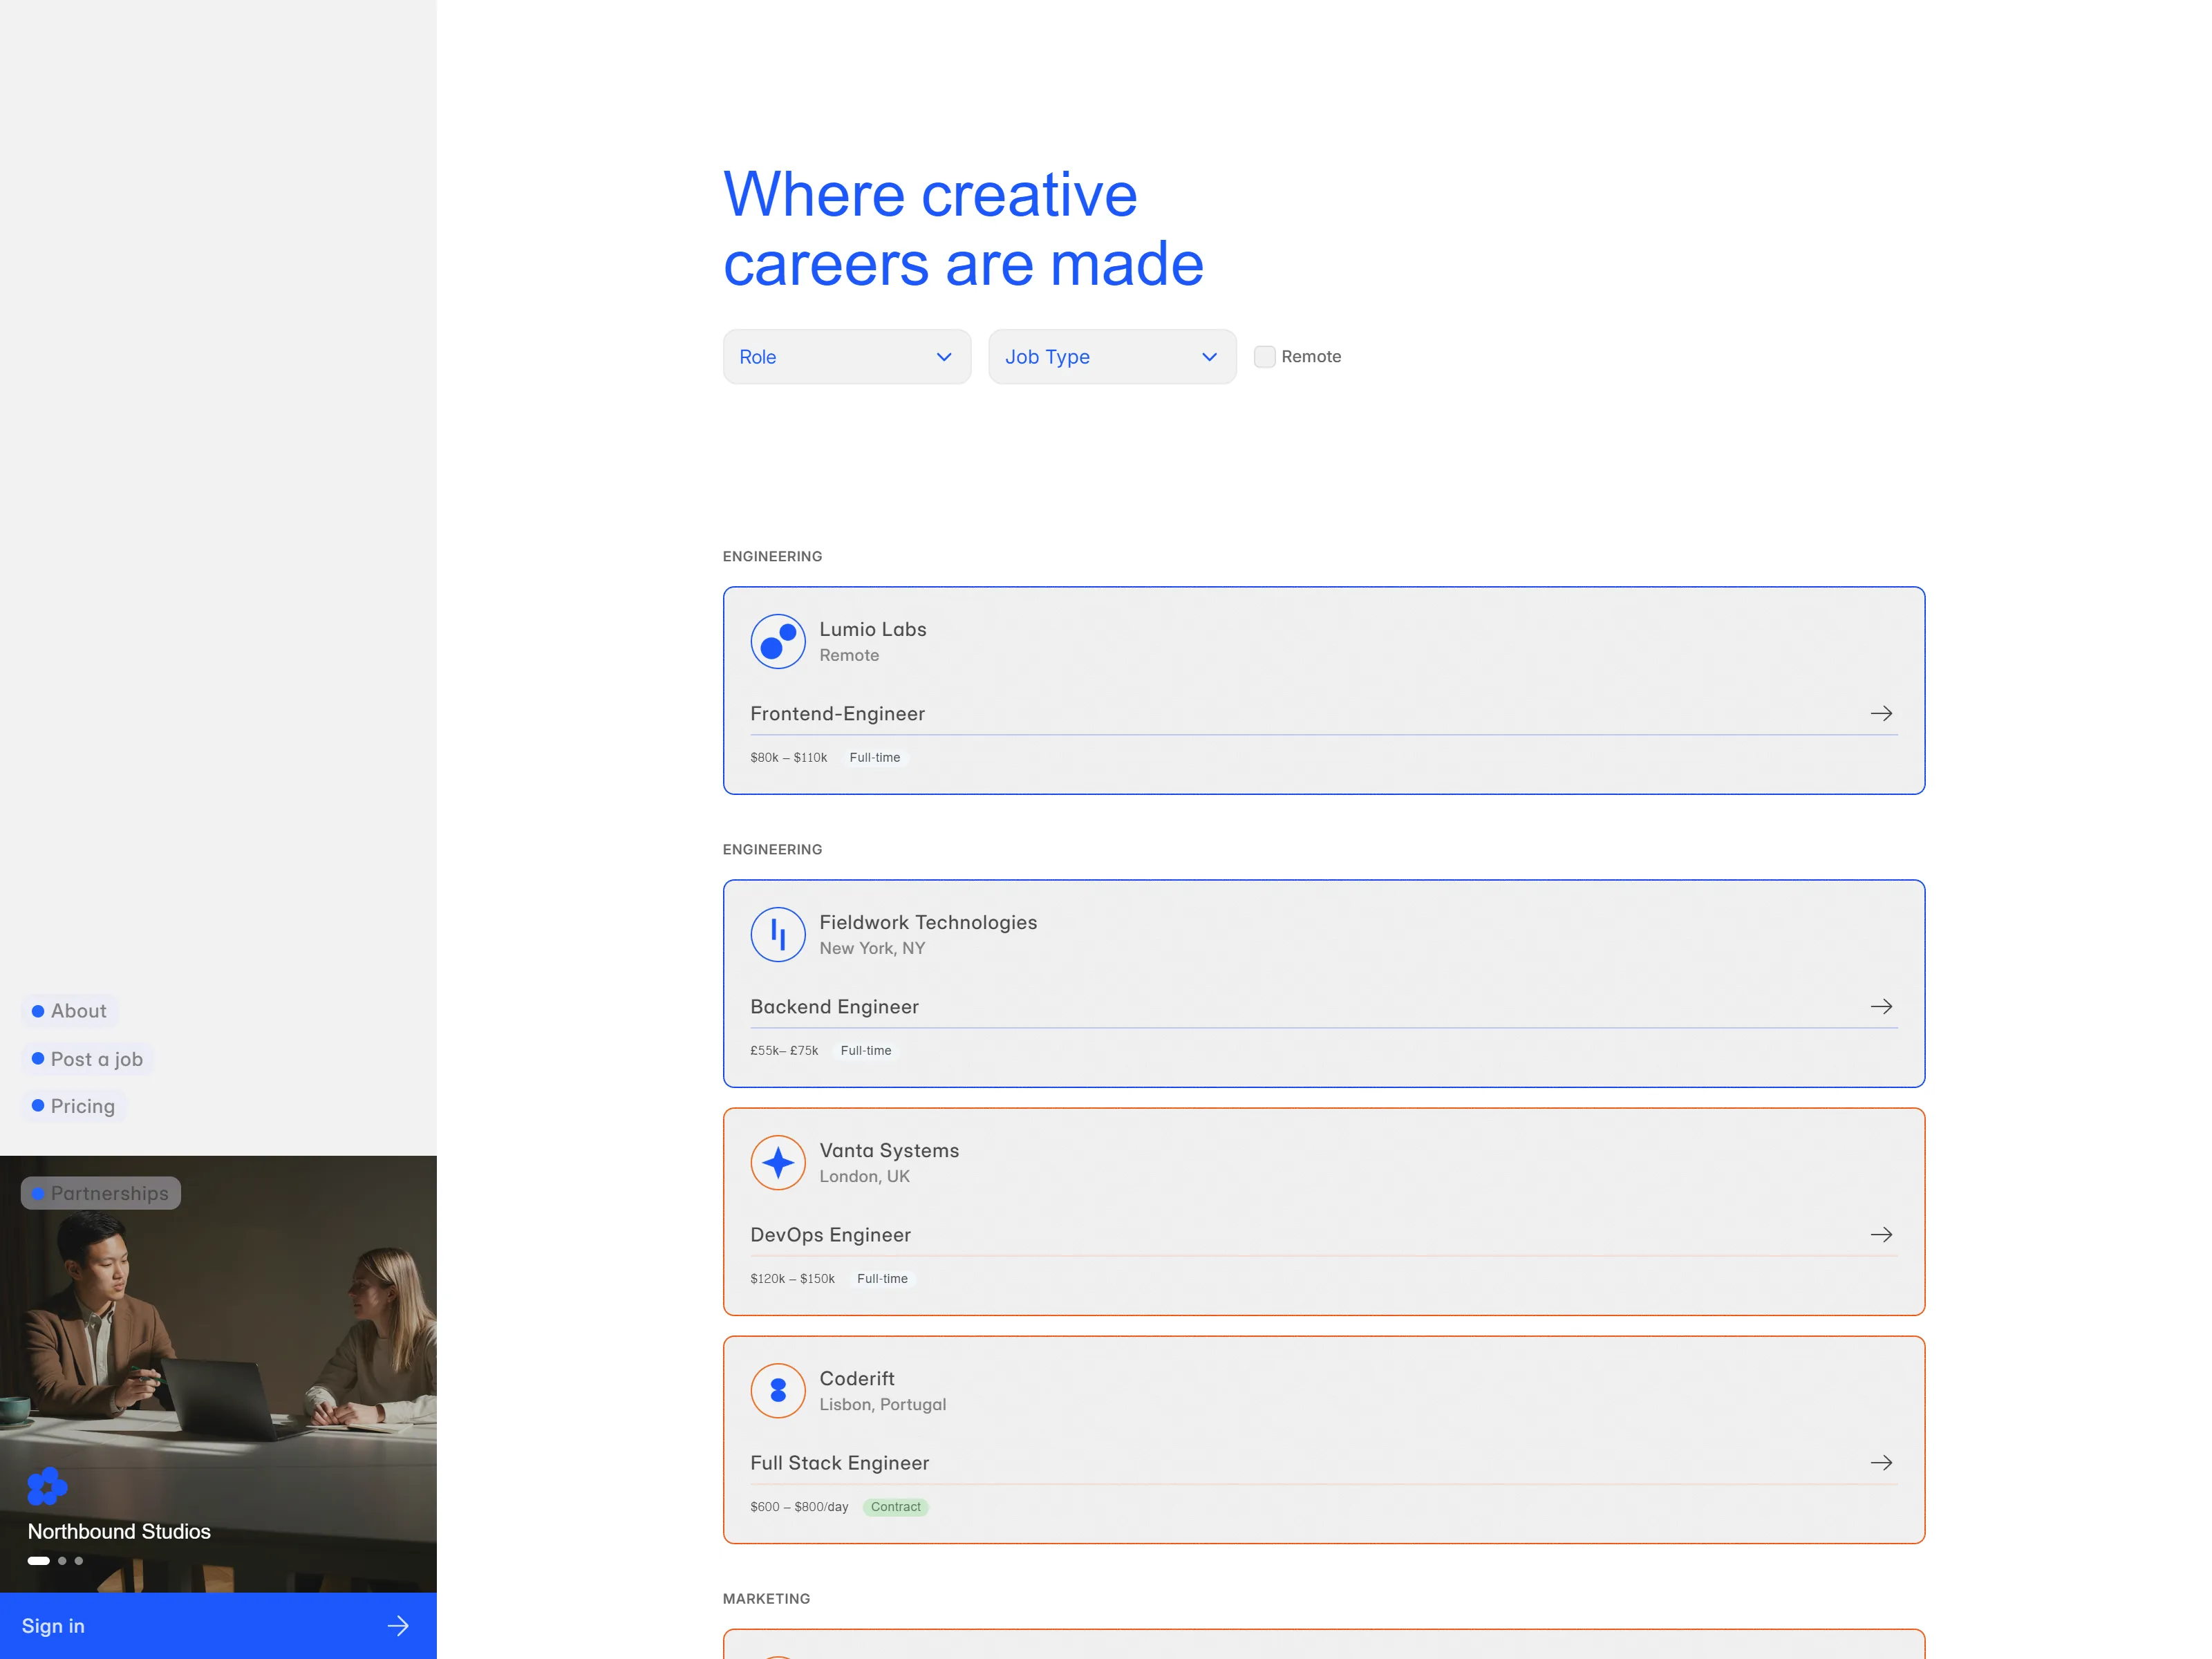Click the Partnerships tag
Image resolution: width=2212 pixels, height=1659 pixels.
pyautogui.click(x=101, y=1193)
